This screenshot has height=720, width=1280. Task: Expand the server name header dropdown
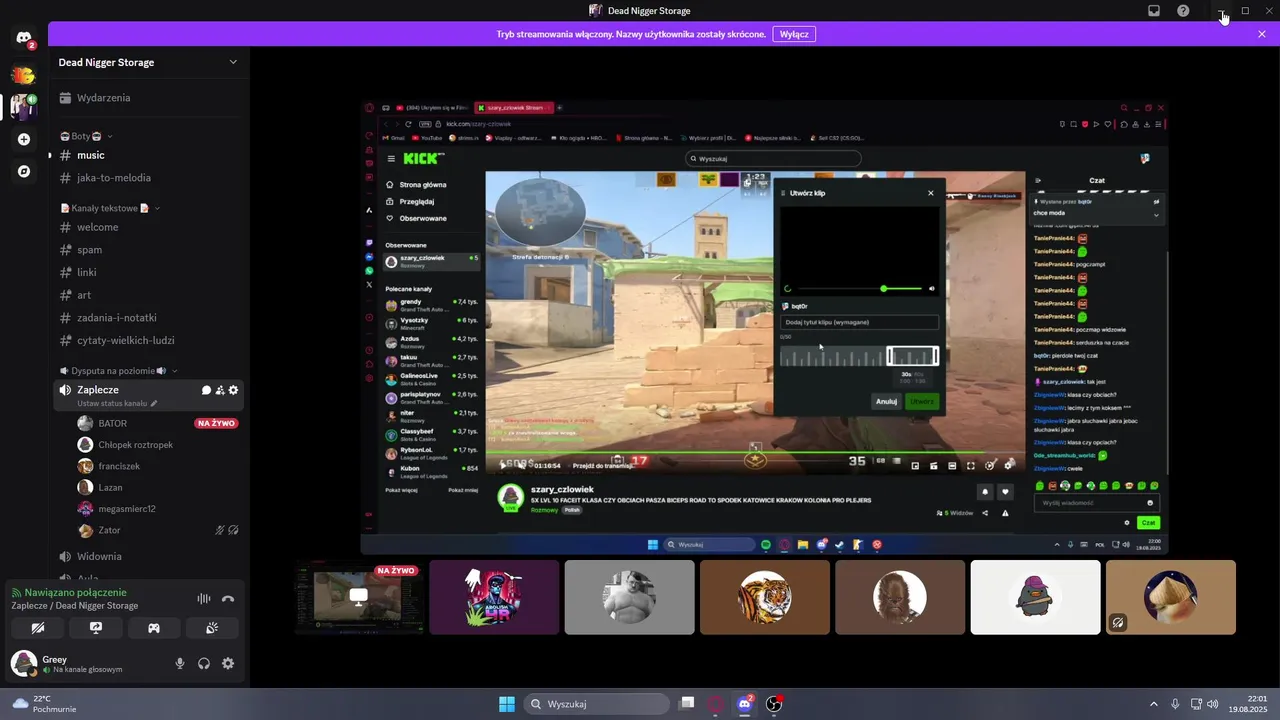[x=233, y=62]
